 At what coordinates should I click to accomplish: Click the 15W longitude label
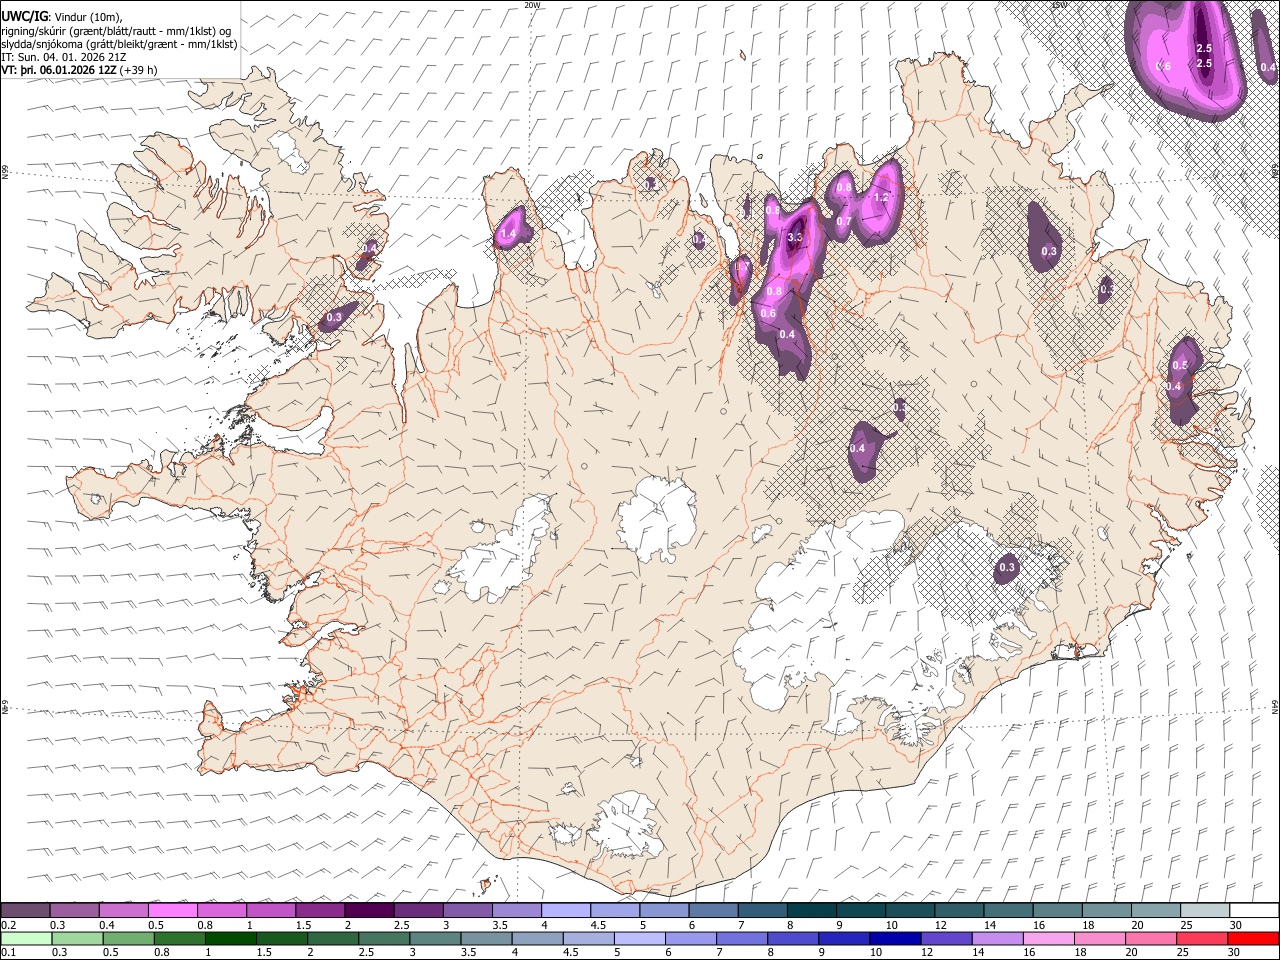(1060, 5)
